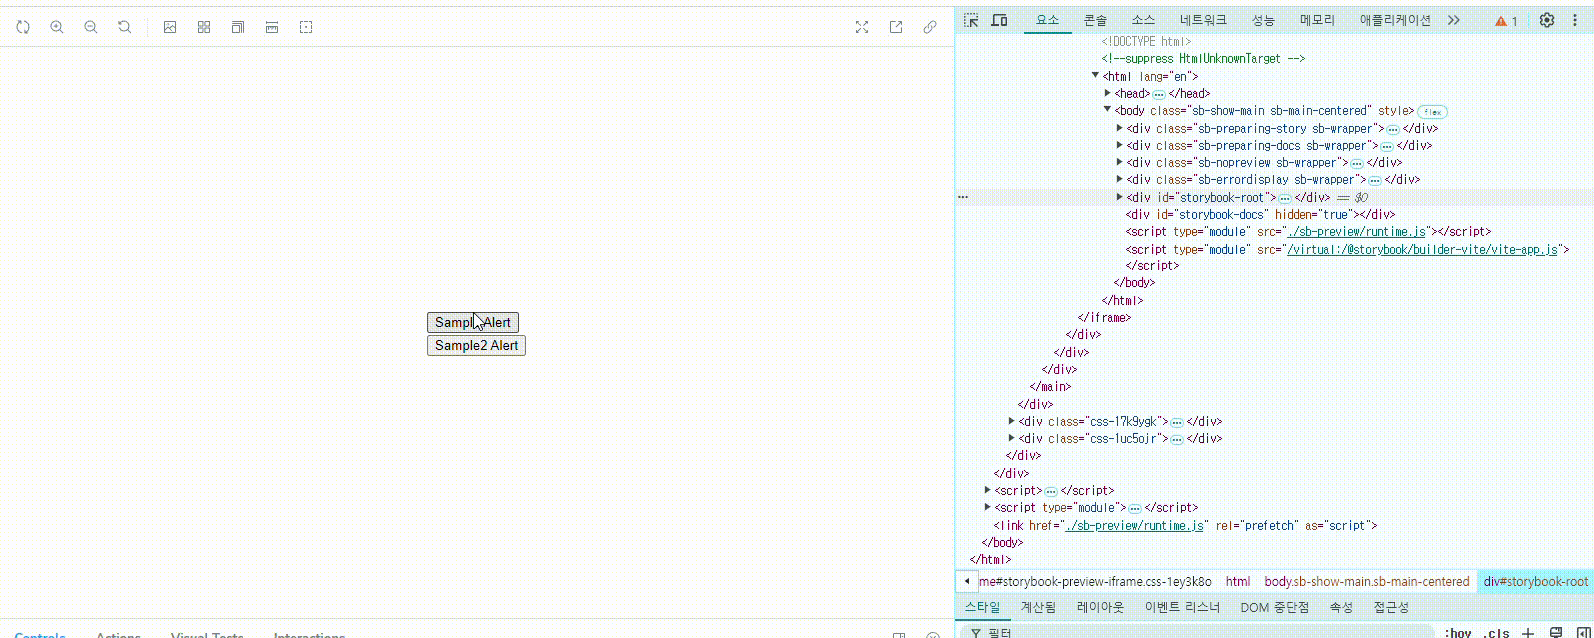Image resolution: width=1594 pixels, height=638 pixels.
Task: Select the storybook-preview-iframe breadcrumb
Action: [1095, 581]
